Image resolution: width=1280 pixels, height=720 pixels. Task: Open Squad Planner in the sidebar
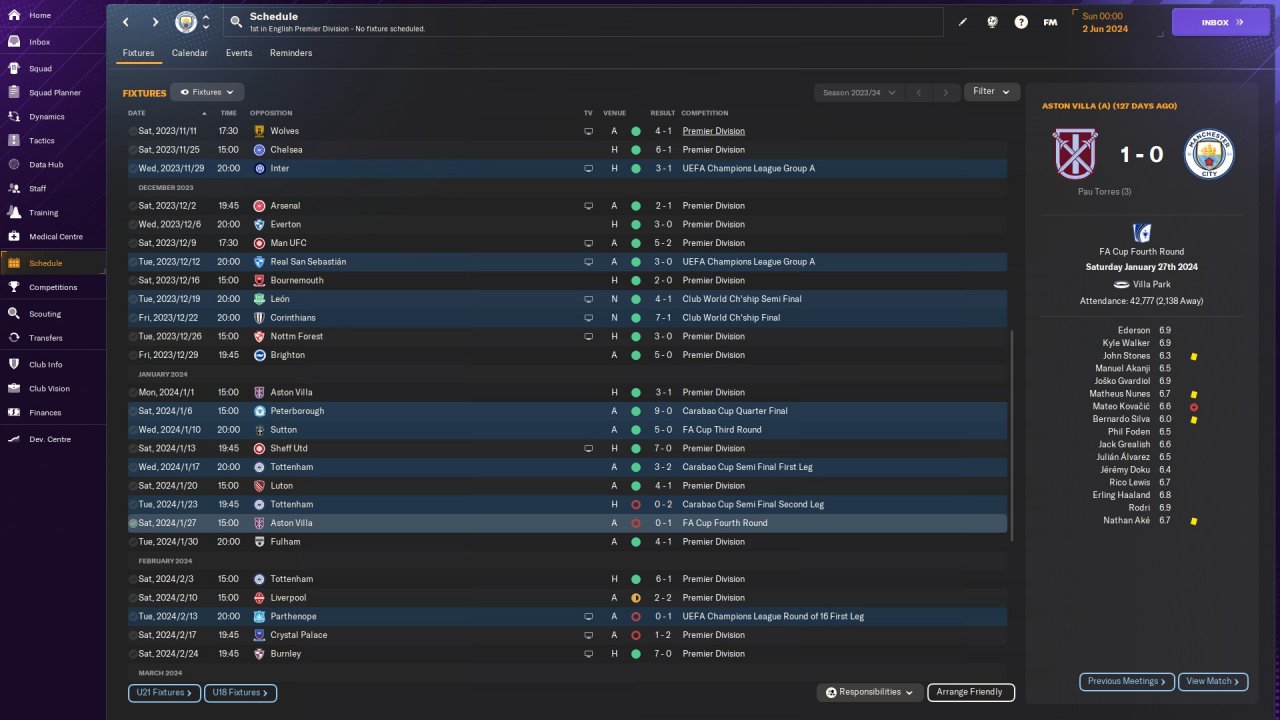click(x=53, y=93)
